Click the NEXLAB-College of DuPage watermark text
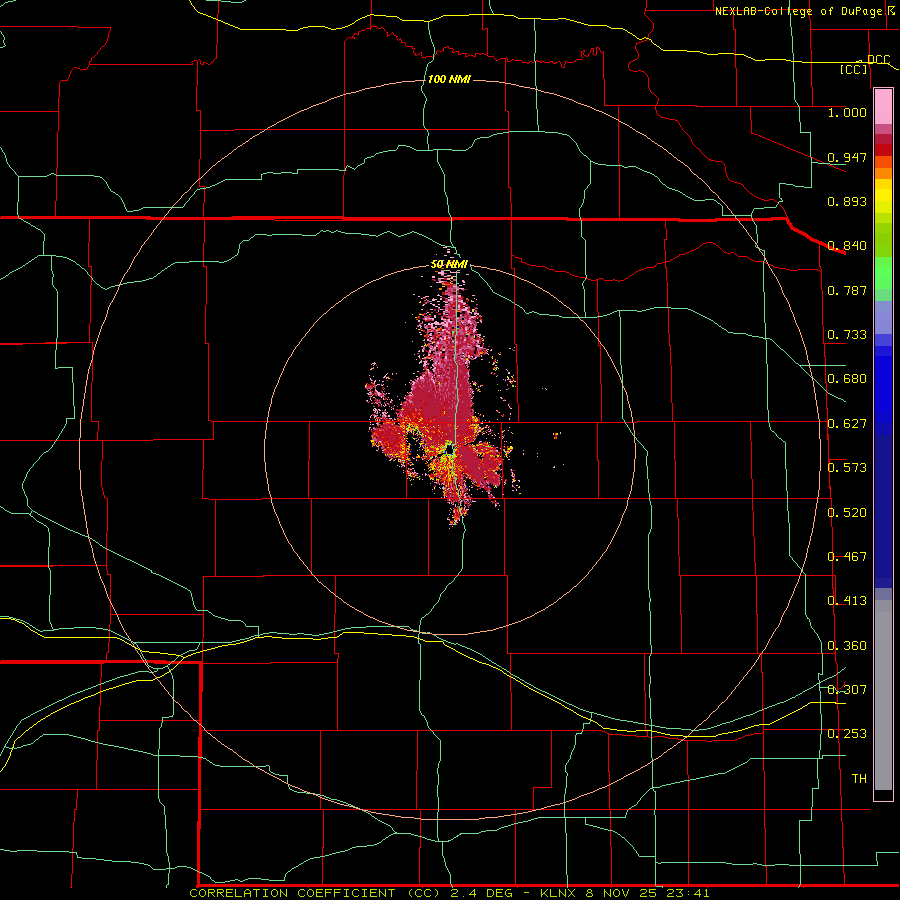 coord(799,11)
